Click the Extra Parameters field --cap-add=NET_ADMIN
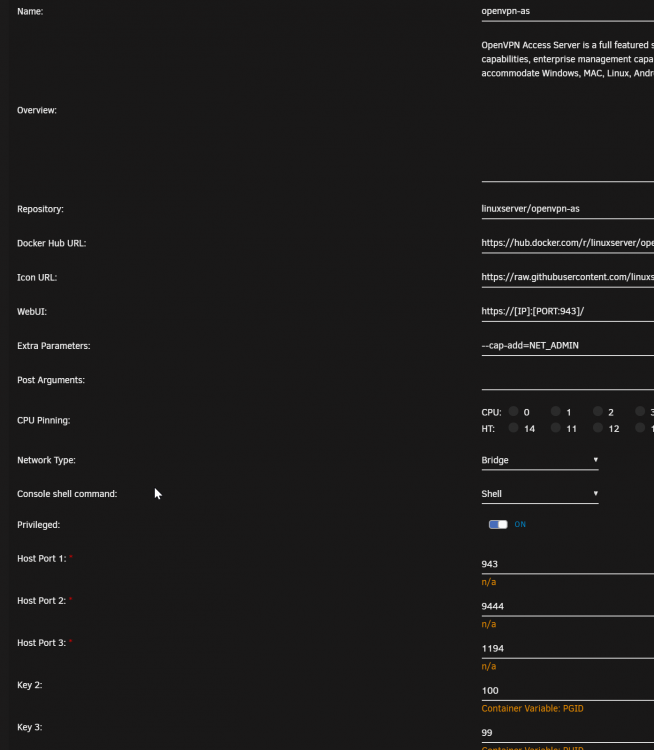Screen dimensions: 654x750 [567, 346]
